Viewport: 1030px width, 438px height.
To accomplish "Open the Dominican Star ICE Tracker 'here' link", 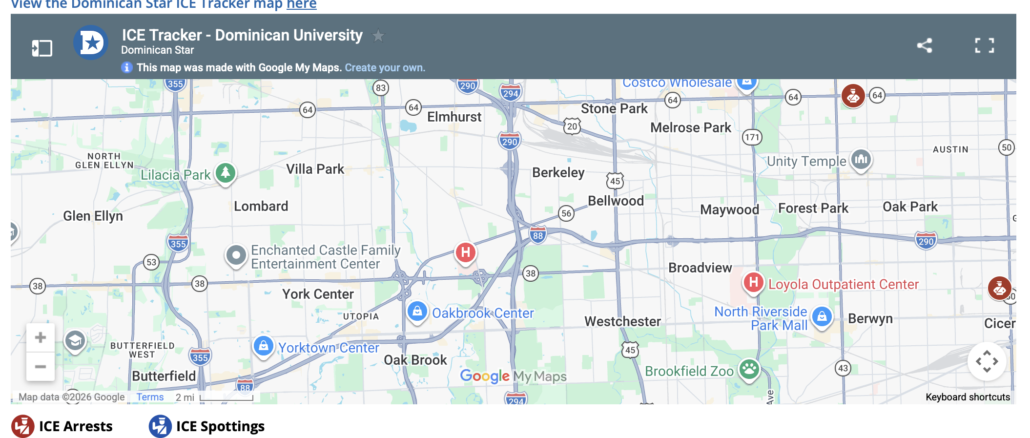I will [301, 5].
